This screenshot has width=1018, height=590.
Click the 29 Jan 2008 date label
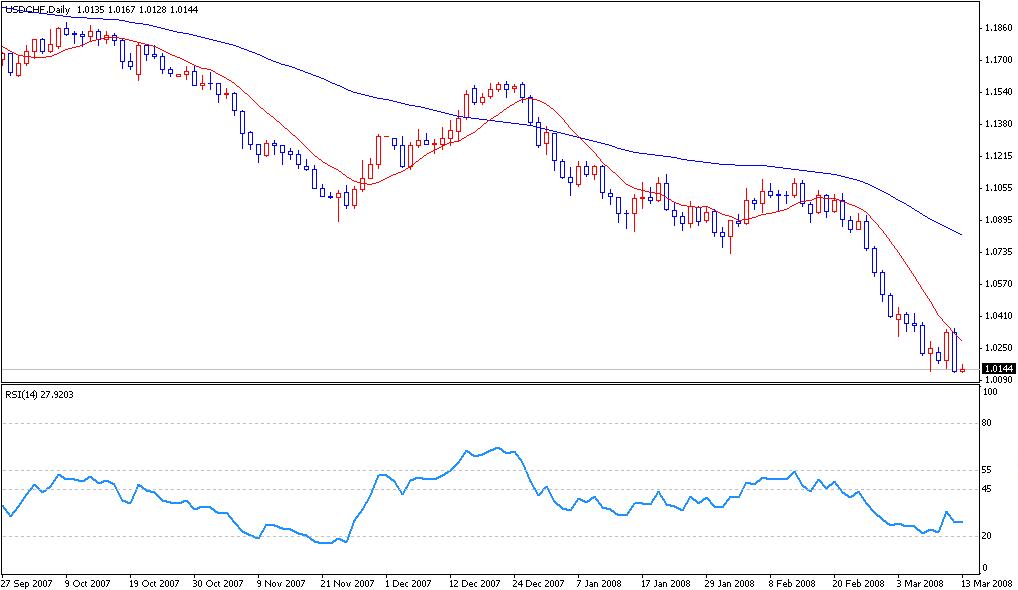730,584
